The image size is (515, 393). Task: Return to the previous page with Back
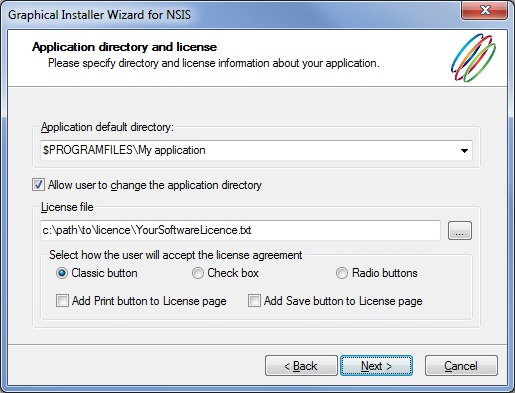[301, 366]
